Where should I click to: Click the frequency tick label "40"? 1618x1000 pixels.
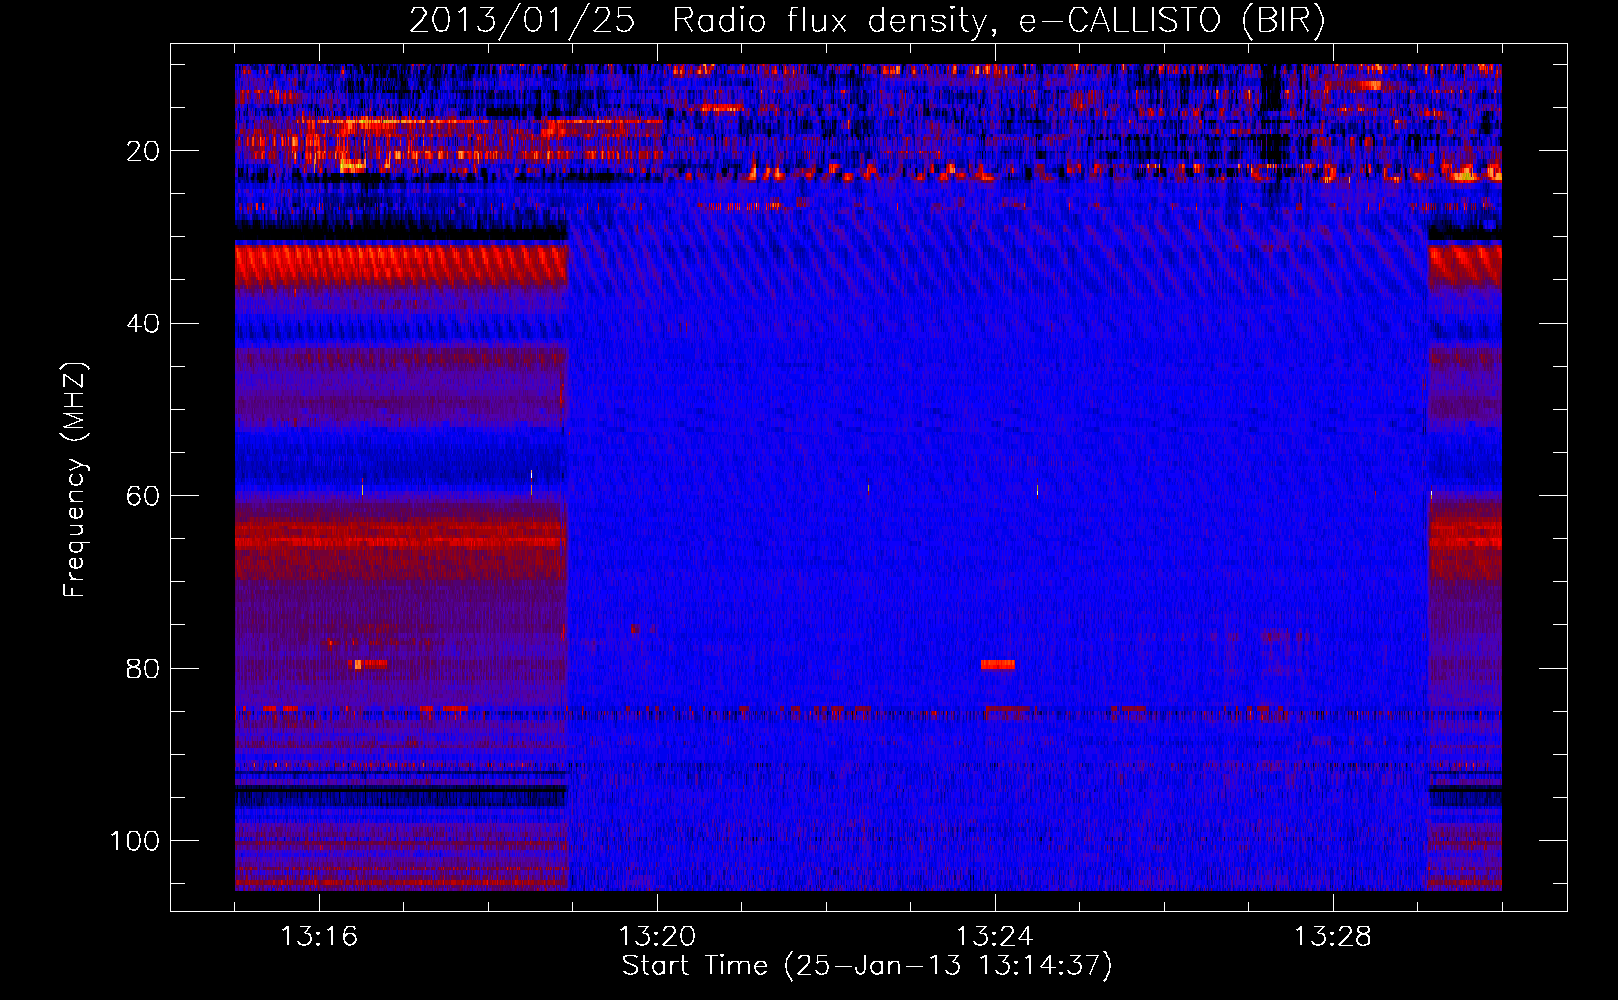click(143, 323)
